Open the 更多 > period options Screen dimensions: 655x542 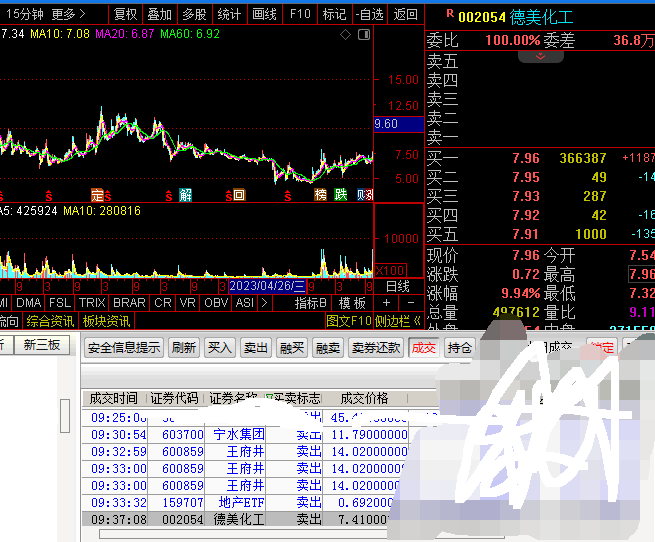[68, 15]
